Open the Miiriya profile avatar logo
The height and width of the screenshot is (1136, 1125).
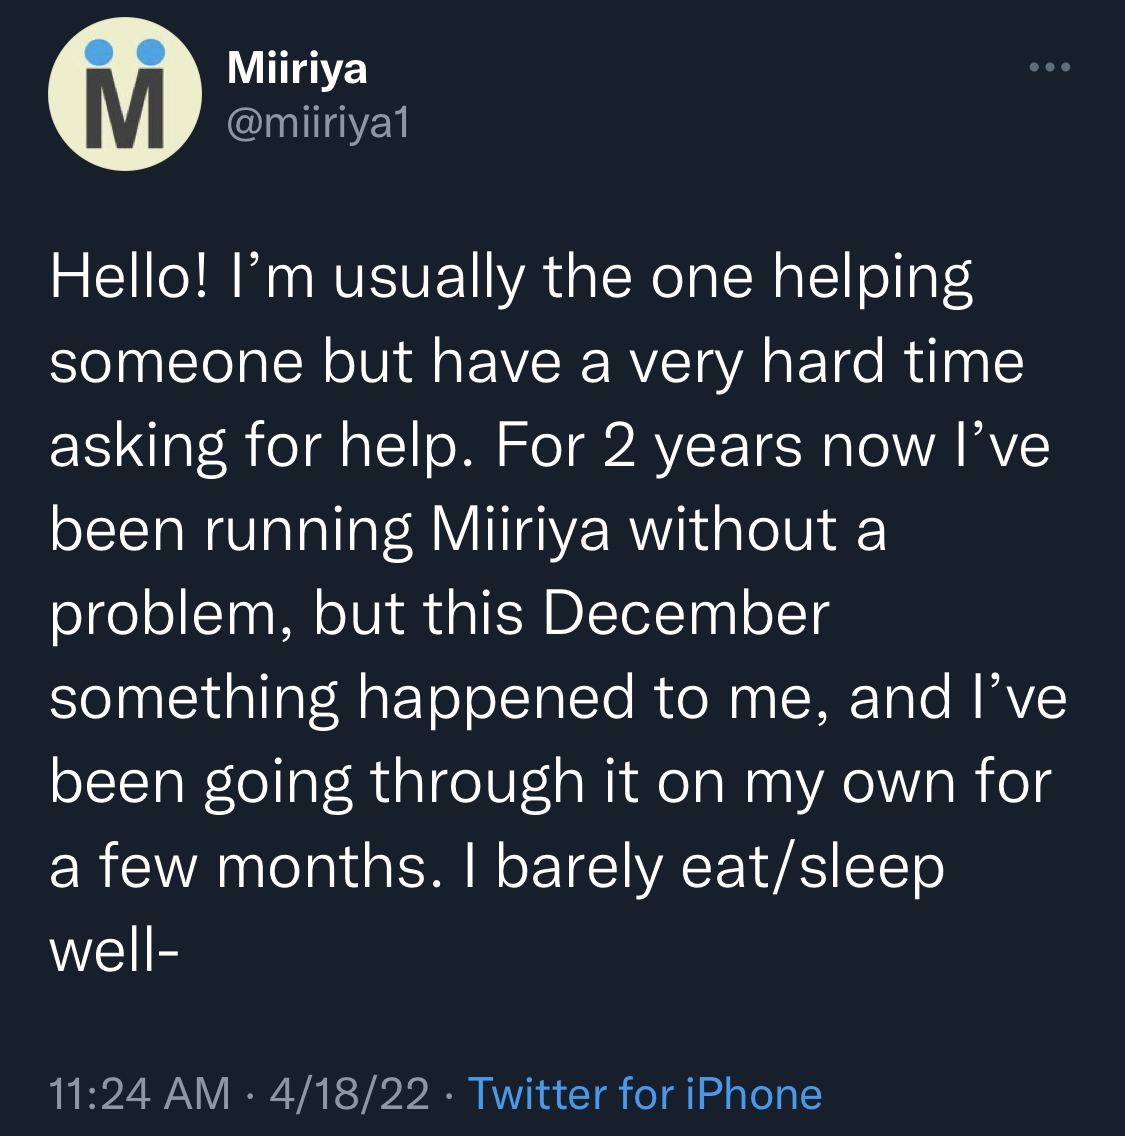[125, 94]
